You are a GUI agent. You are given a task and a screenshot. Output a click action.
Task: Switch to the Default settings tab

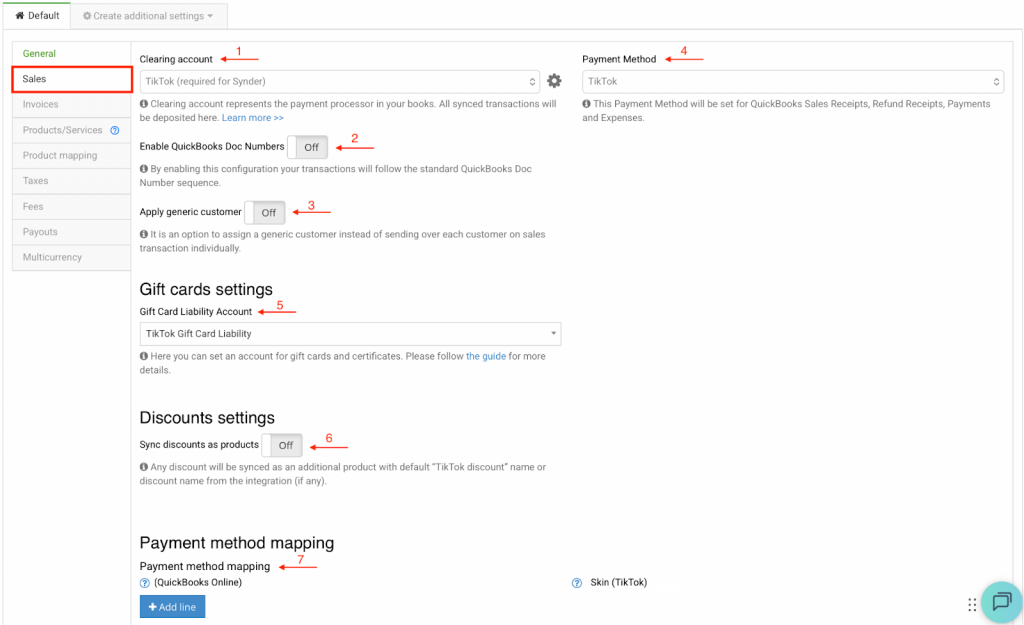[37, 16]
